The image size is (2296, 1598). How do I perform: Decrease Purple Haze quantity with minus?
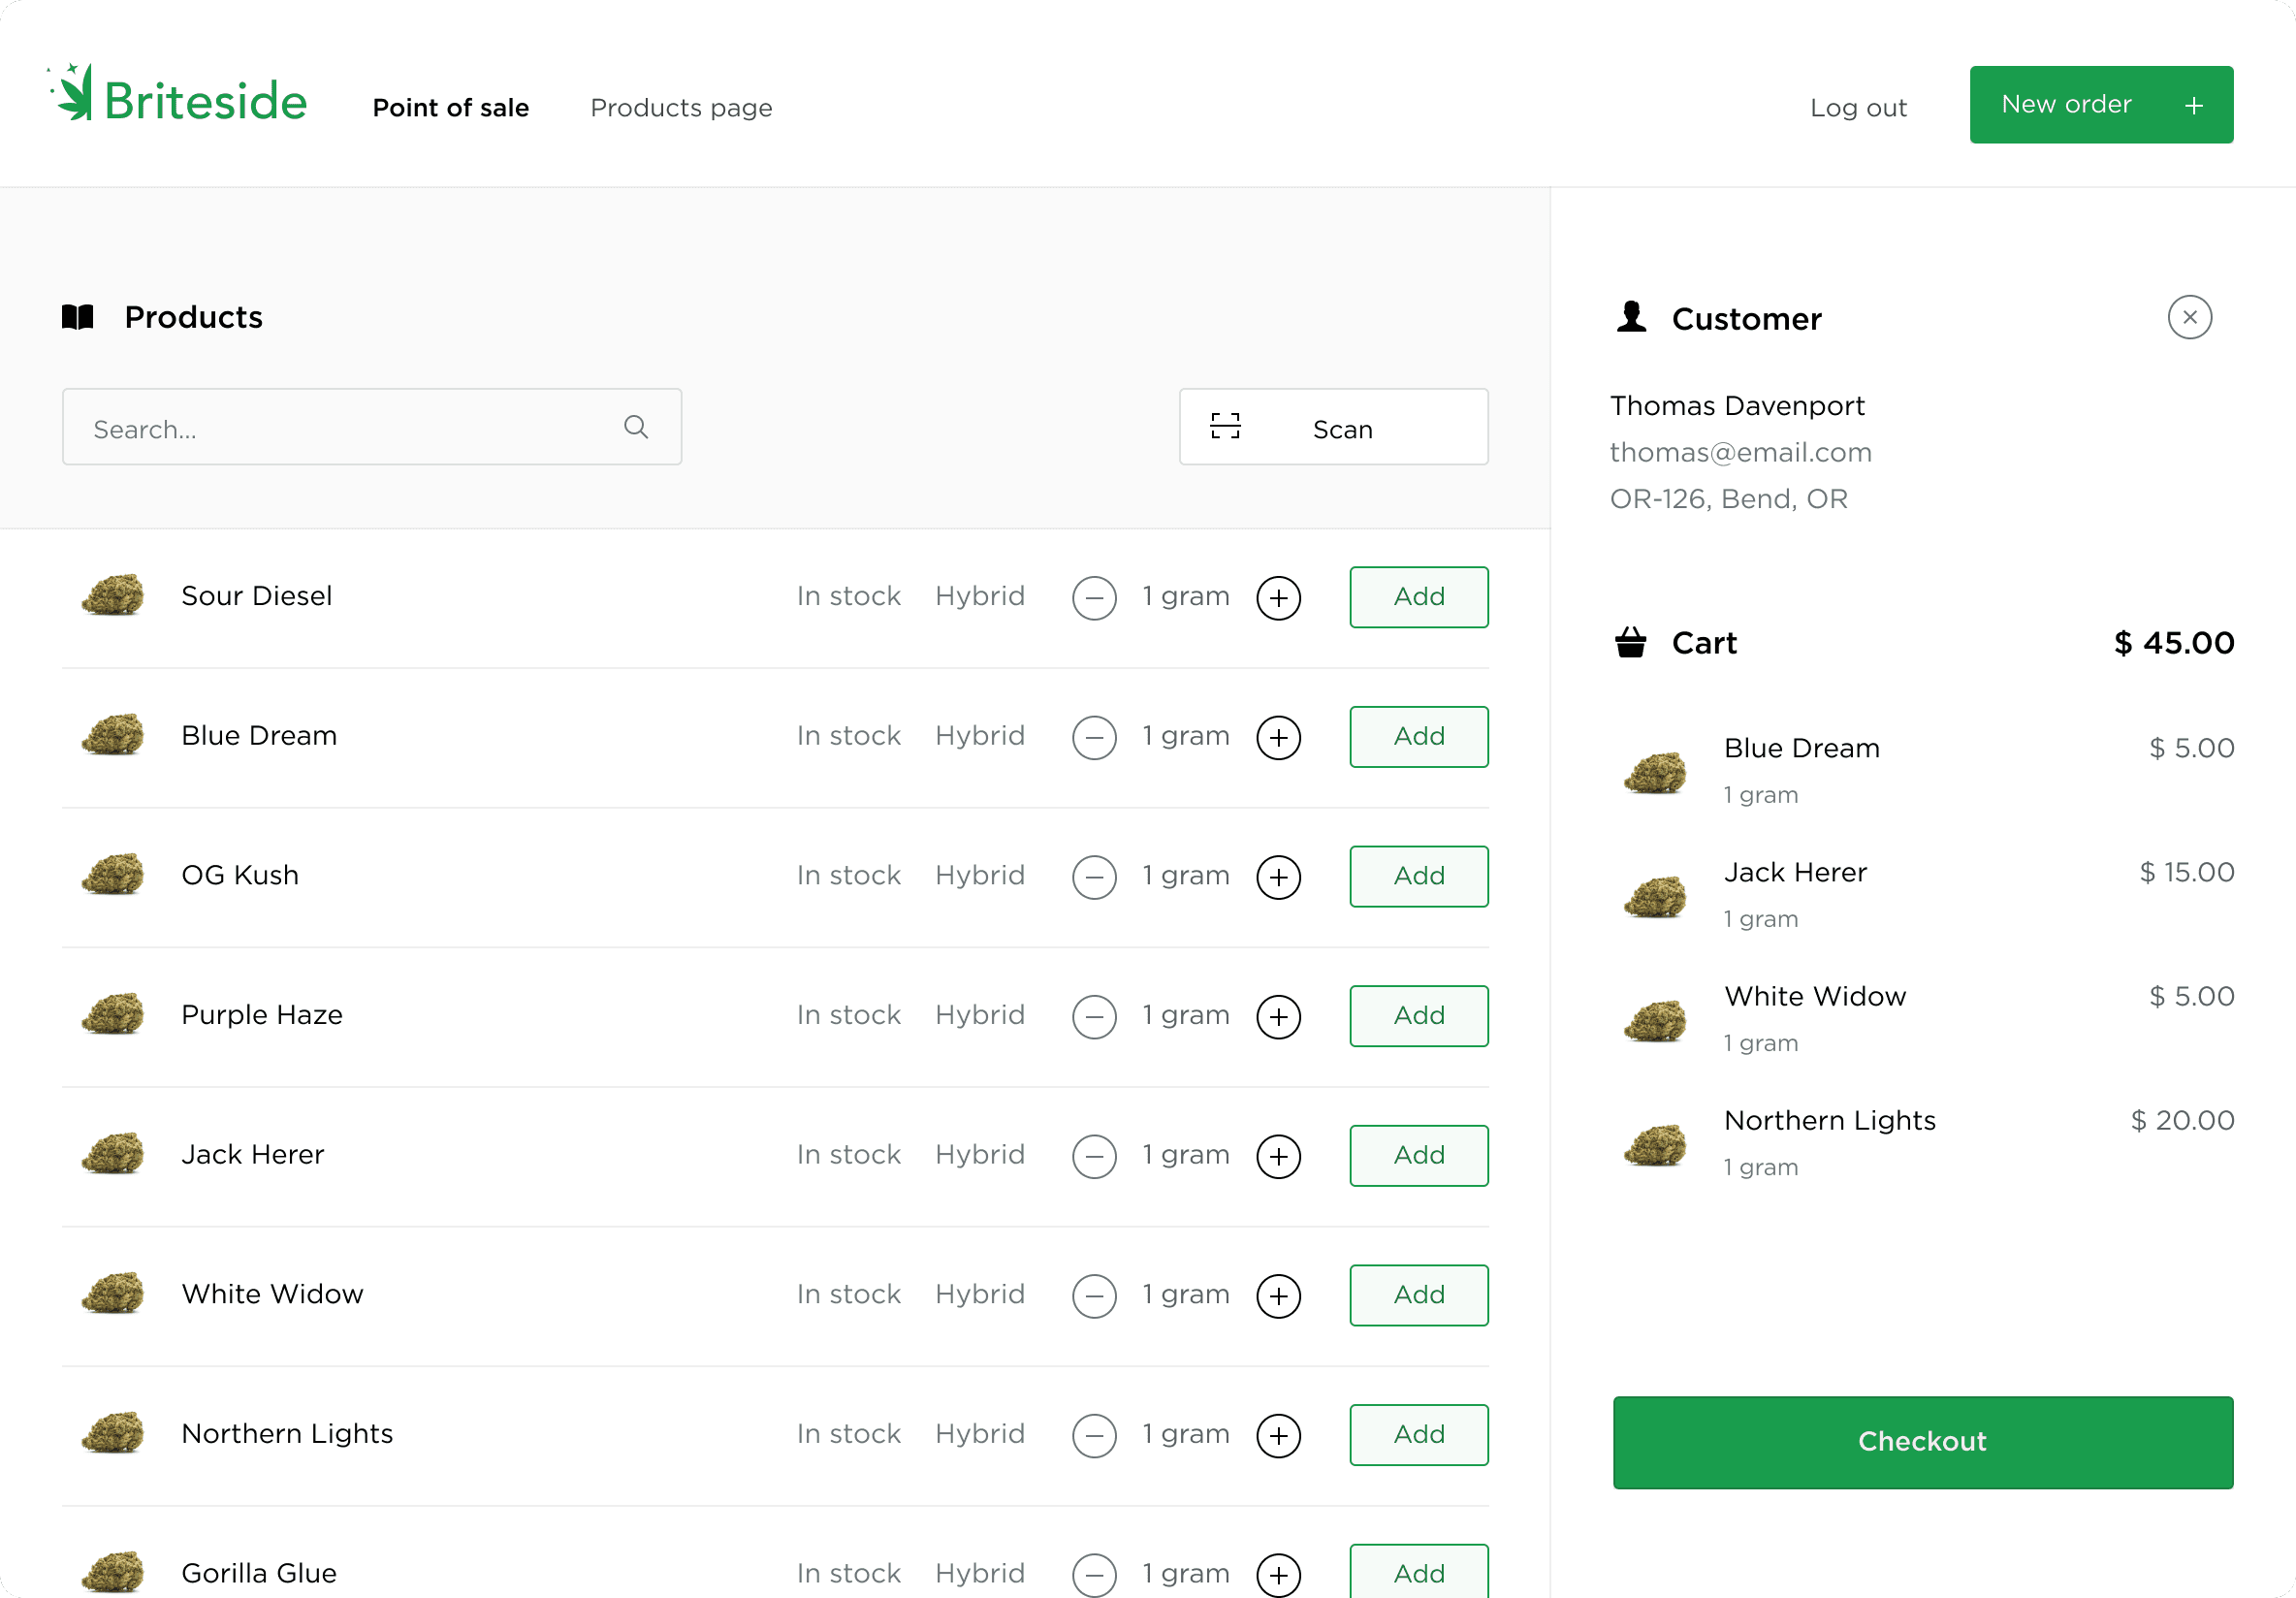pos(1094,1017)
